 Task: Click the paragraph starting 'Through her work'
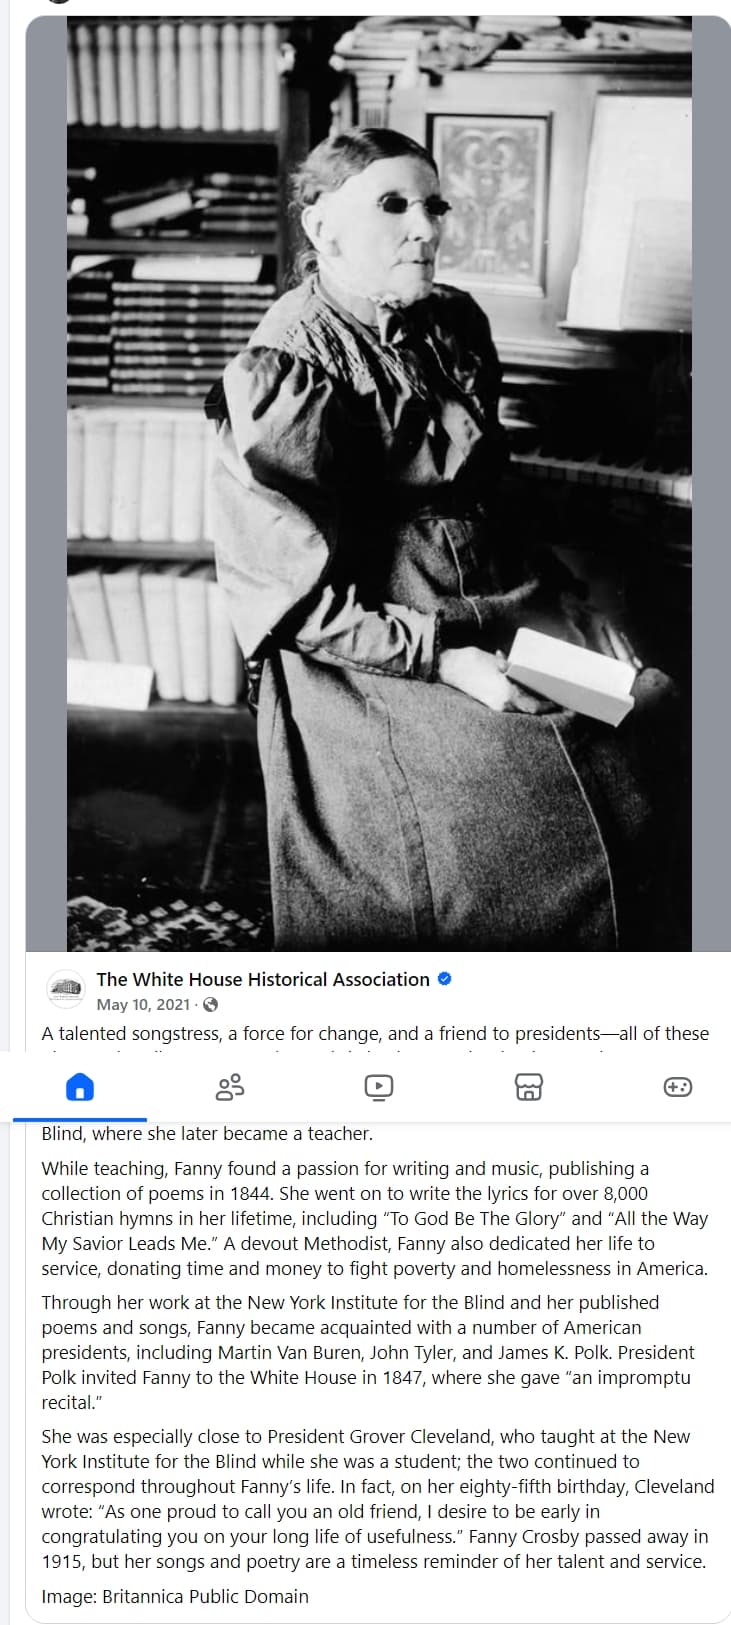click(x=368, y=1352)
